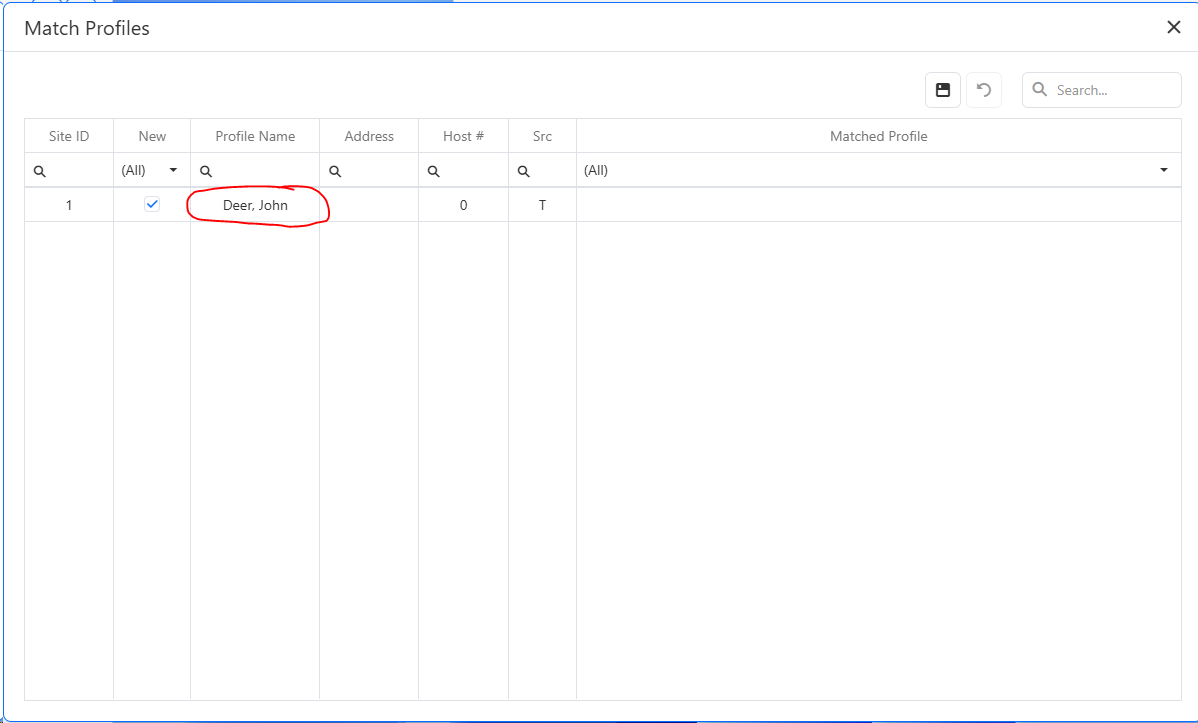This screenshot has width=1198, height=723.
Task: Sort by the Site ID column header
Action: (69, 136)
